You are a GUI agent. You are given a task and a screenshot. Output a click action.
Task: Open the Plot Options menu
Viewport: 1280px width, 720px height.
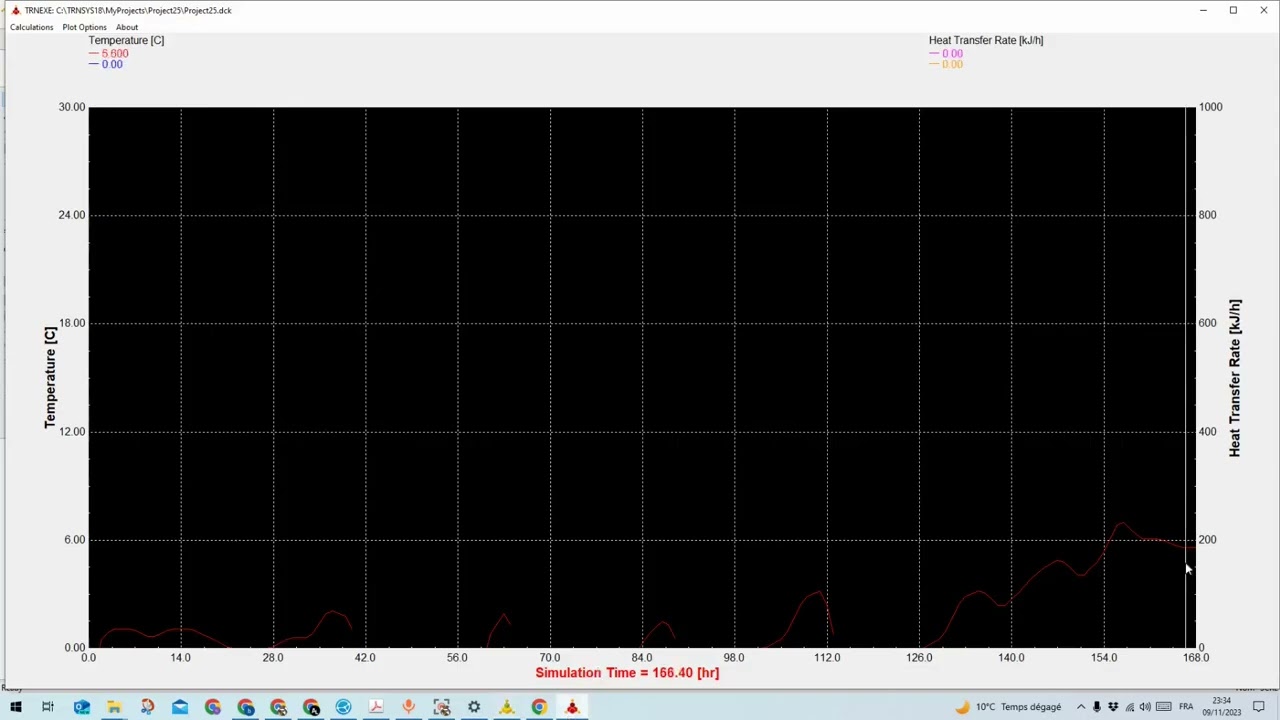coord(84,27)
